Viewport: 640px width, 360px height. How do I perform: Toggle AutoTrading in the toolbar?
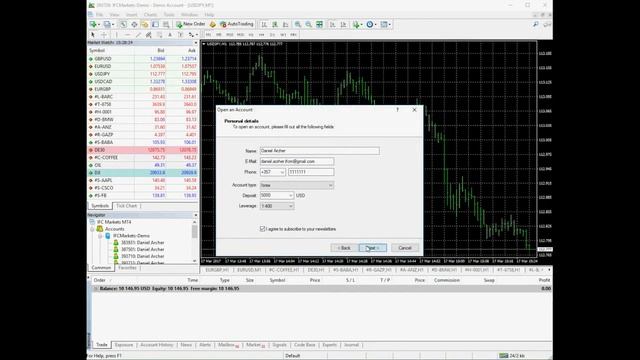237,24
